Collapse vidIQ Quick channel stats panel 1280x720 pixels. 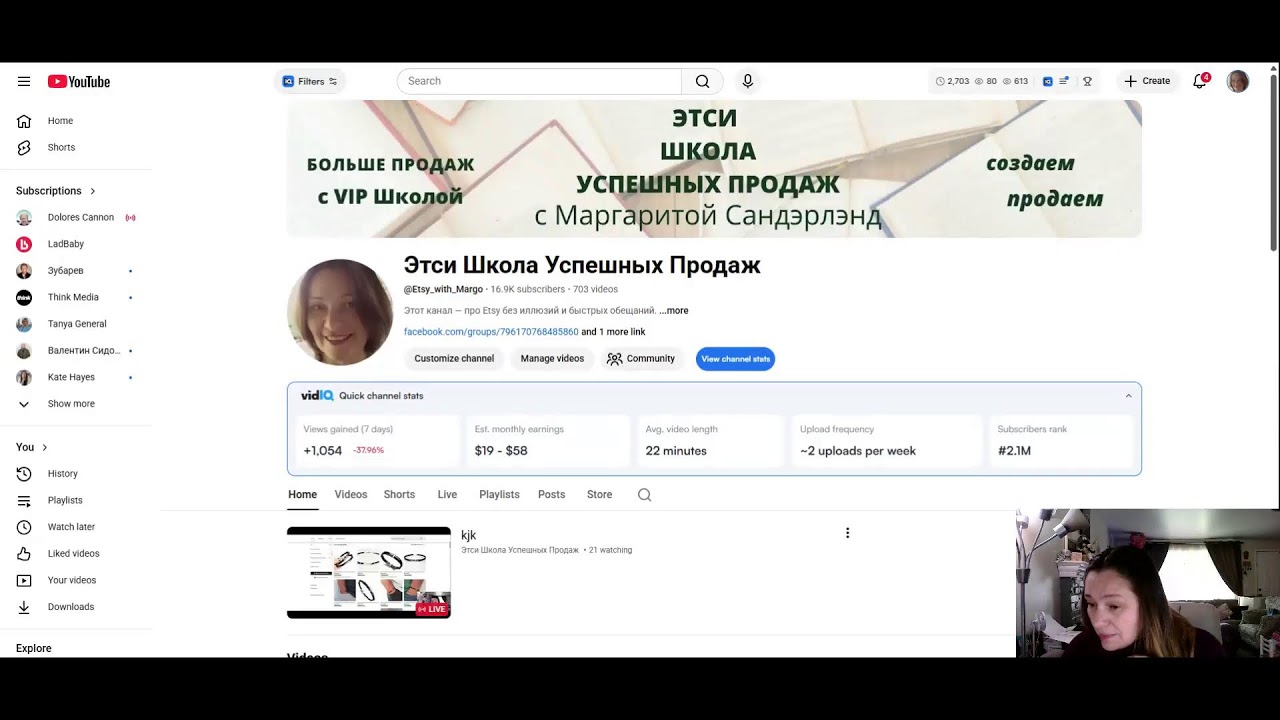(x=1128, y=396)
